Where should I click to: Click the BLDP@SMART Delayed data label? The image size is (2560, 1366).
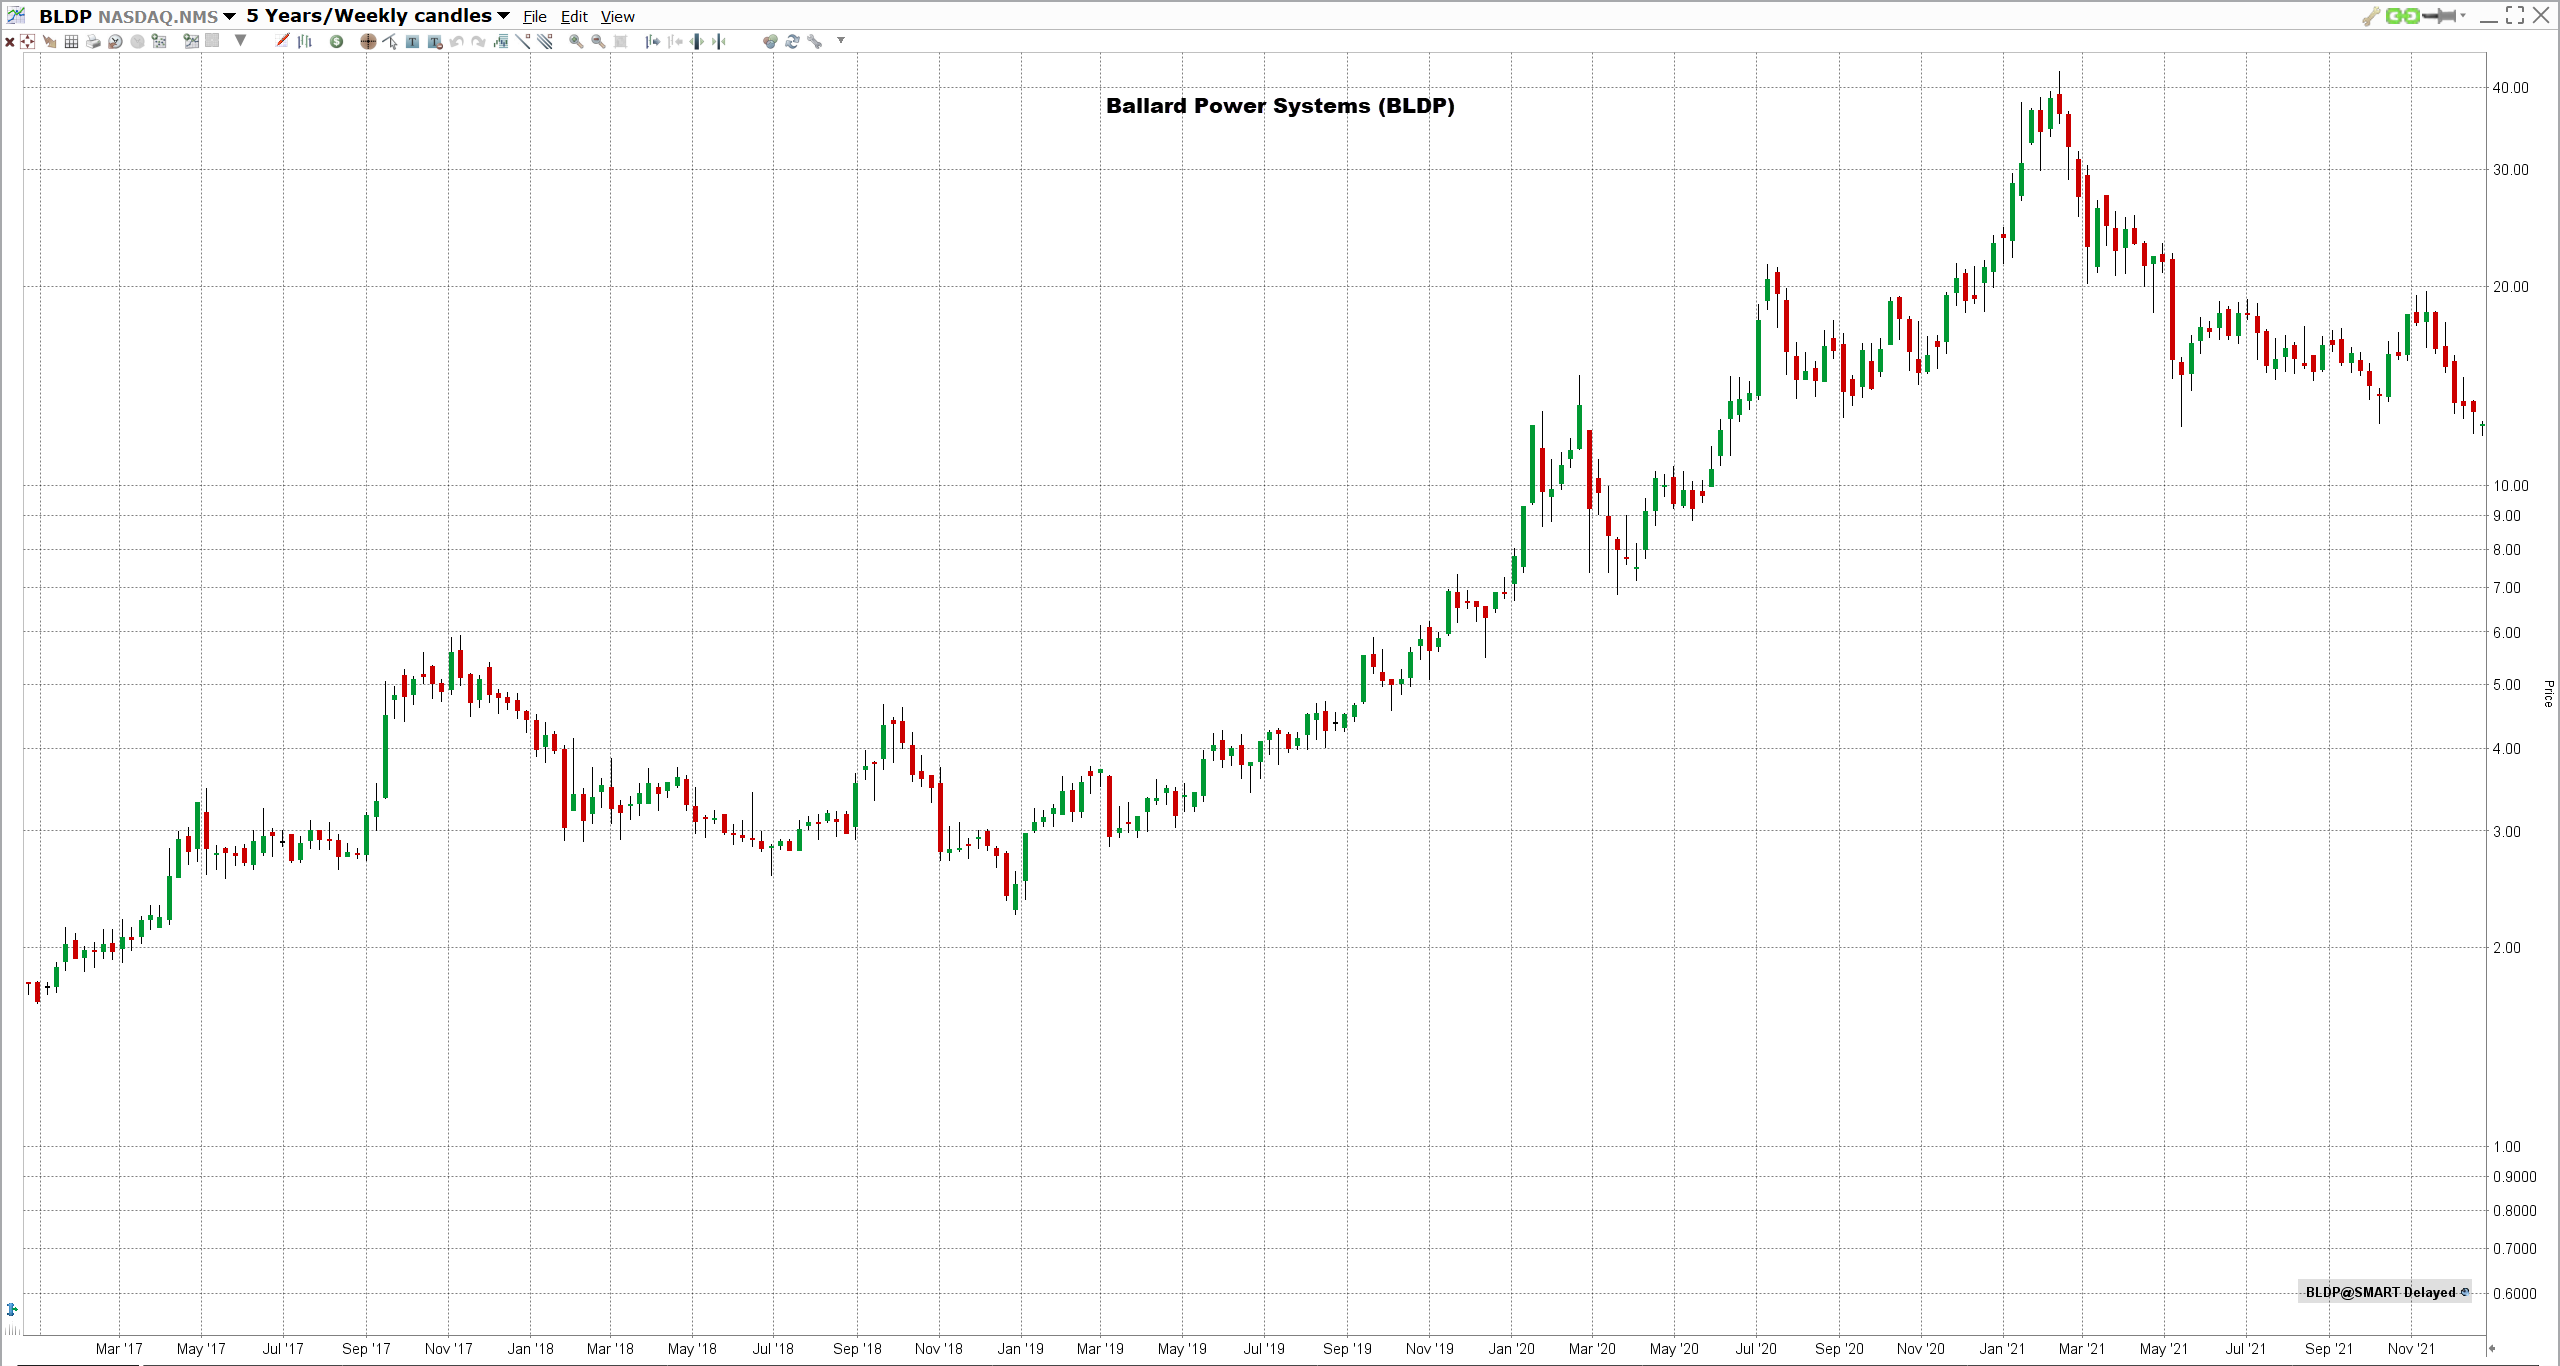click(x=2385, y=1292)
